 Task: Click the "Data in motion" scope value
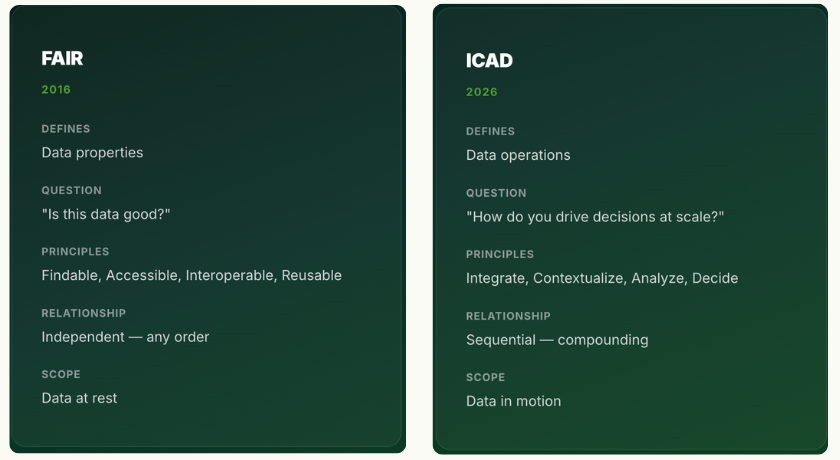(x=513, y=401)
